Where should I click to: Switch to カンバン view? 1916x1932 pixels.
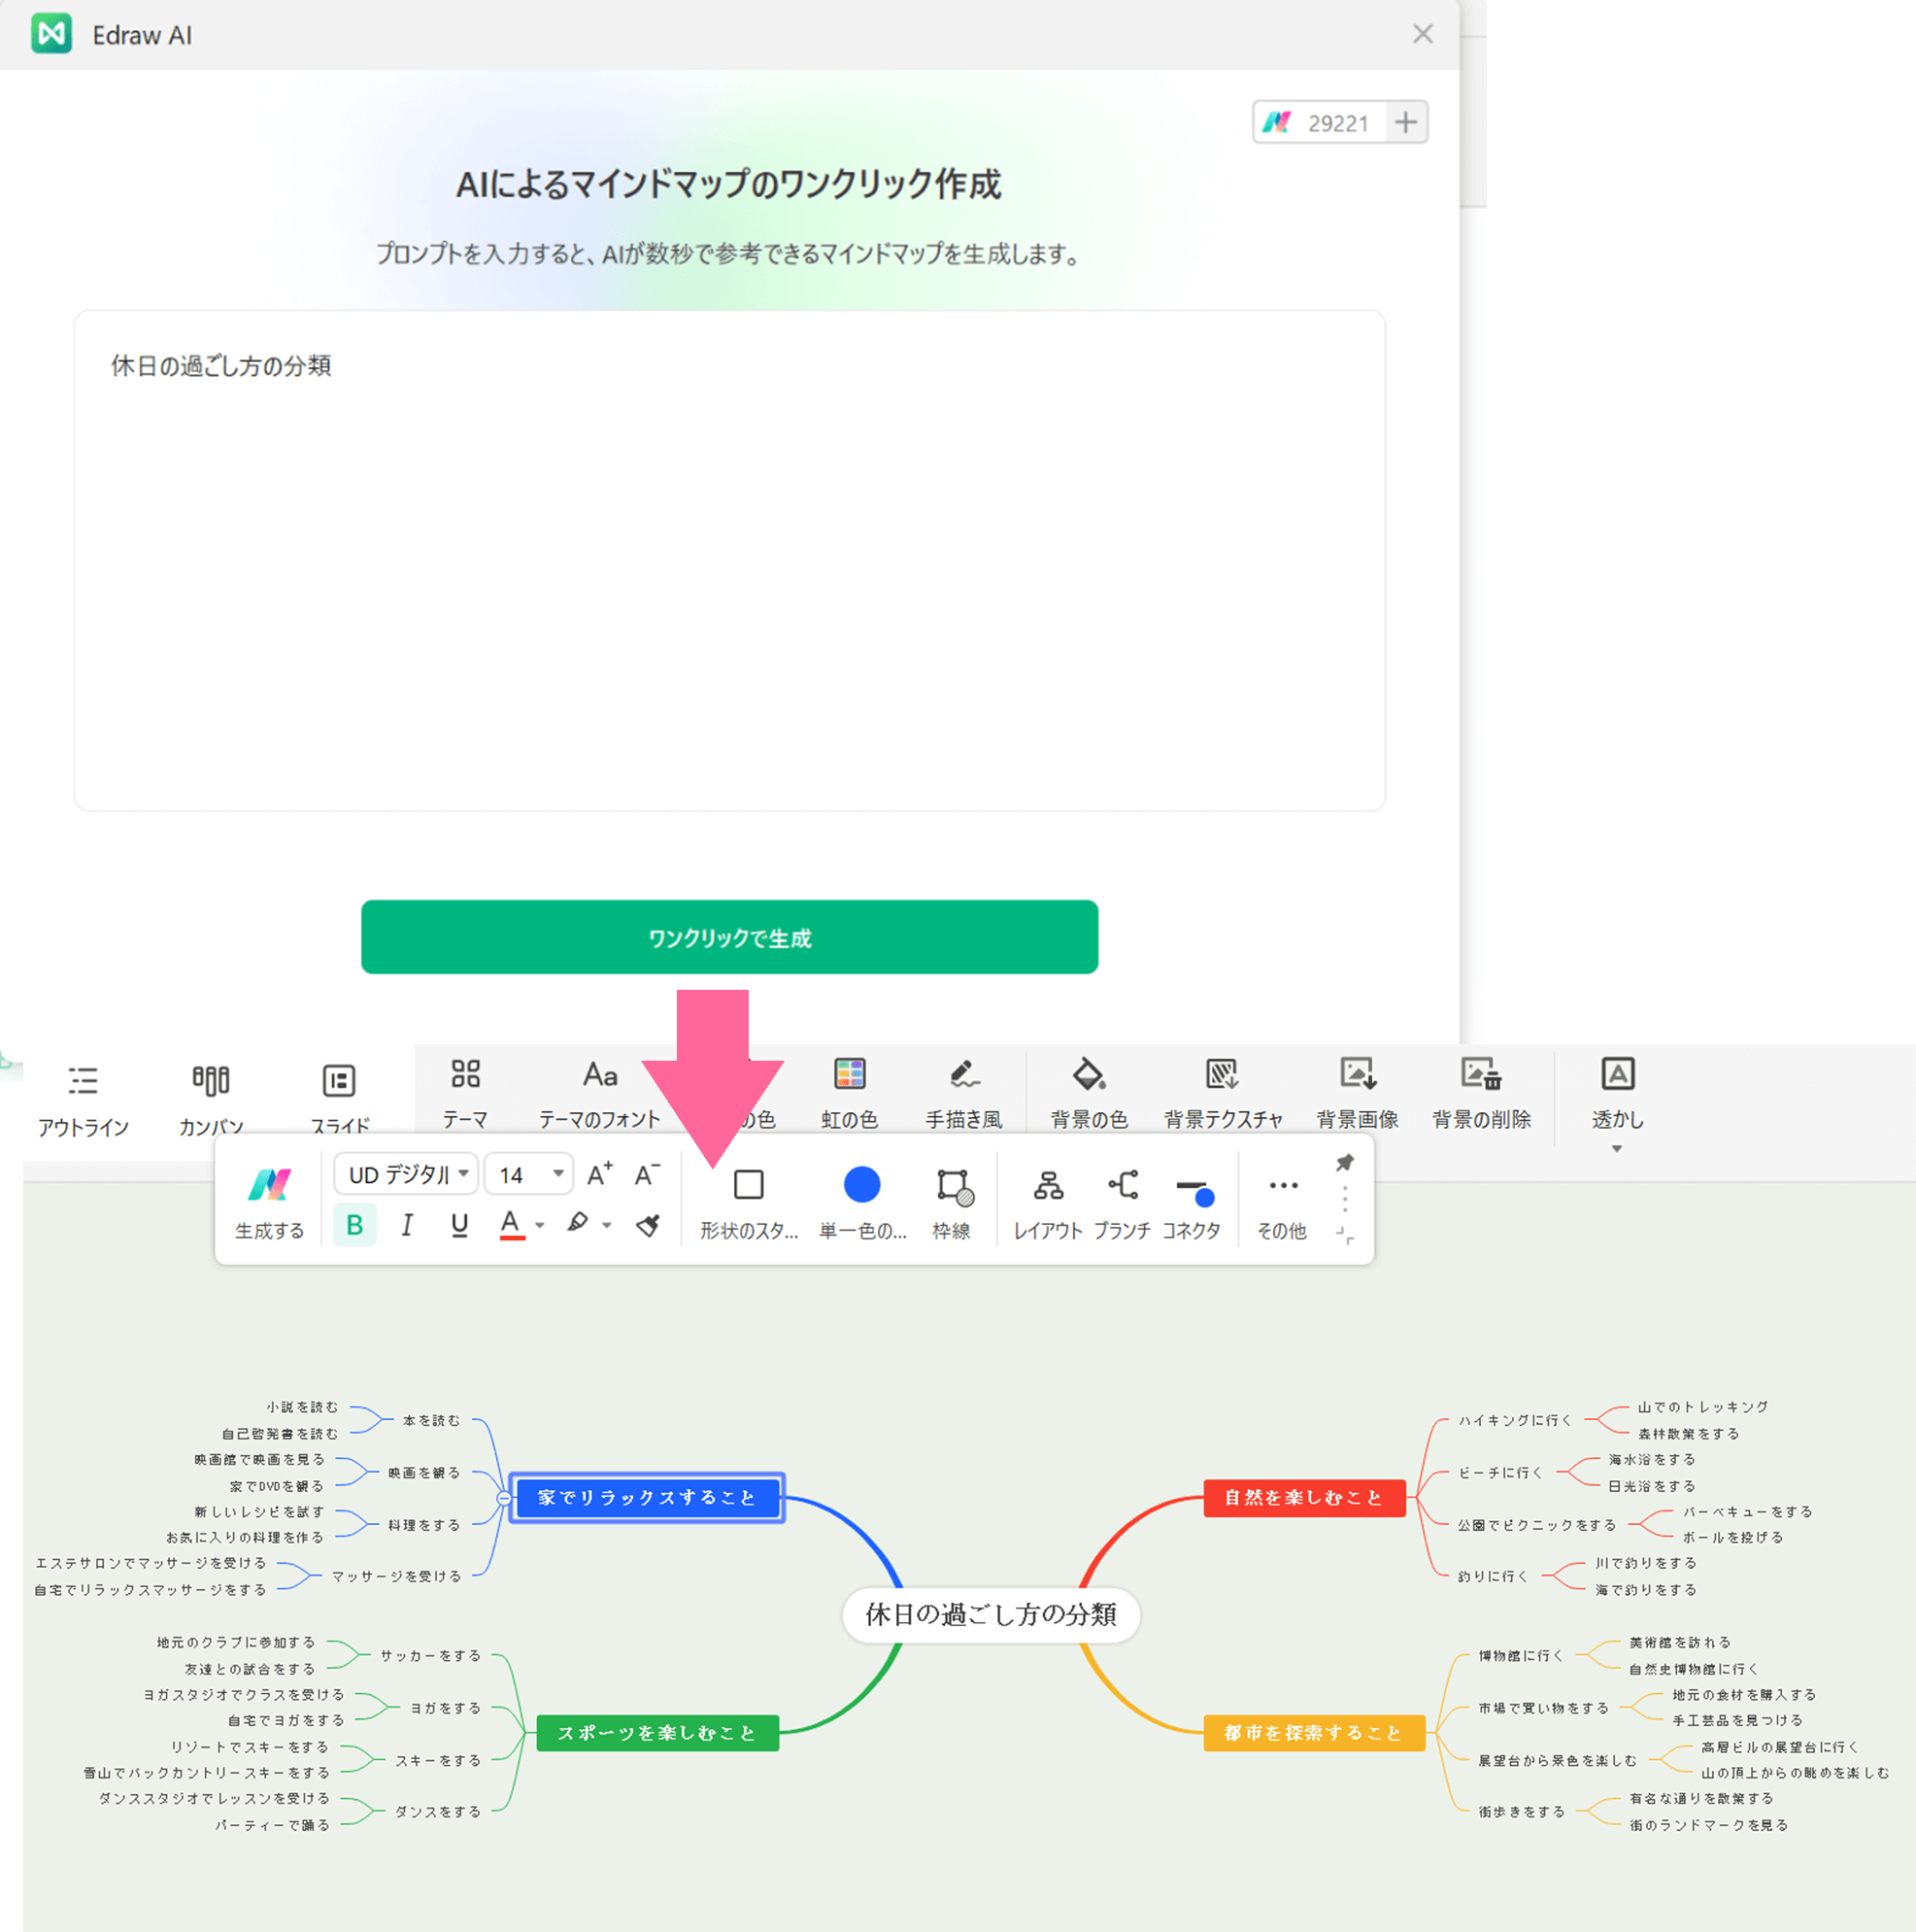click(210, 1100)
